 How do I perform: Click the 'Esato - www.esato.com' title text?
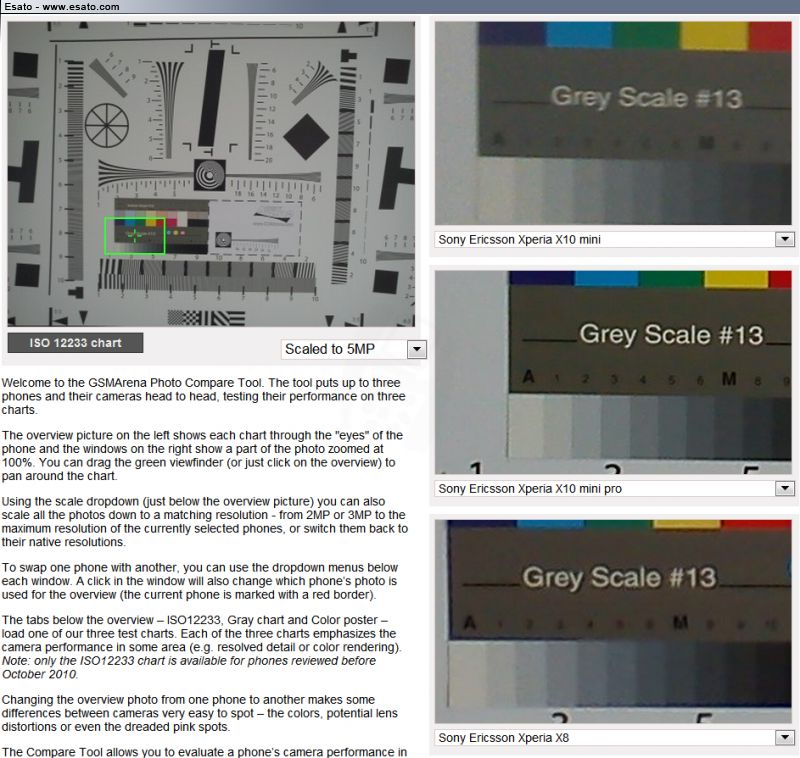click(x=62, y=7)
